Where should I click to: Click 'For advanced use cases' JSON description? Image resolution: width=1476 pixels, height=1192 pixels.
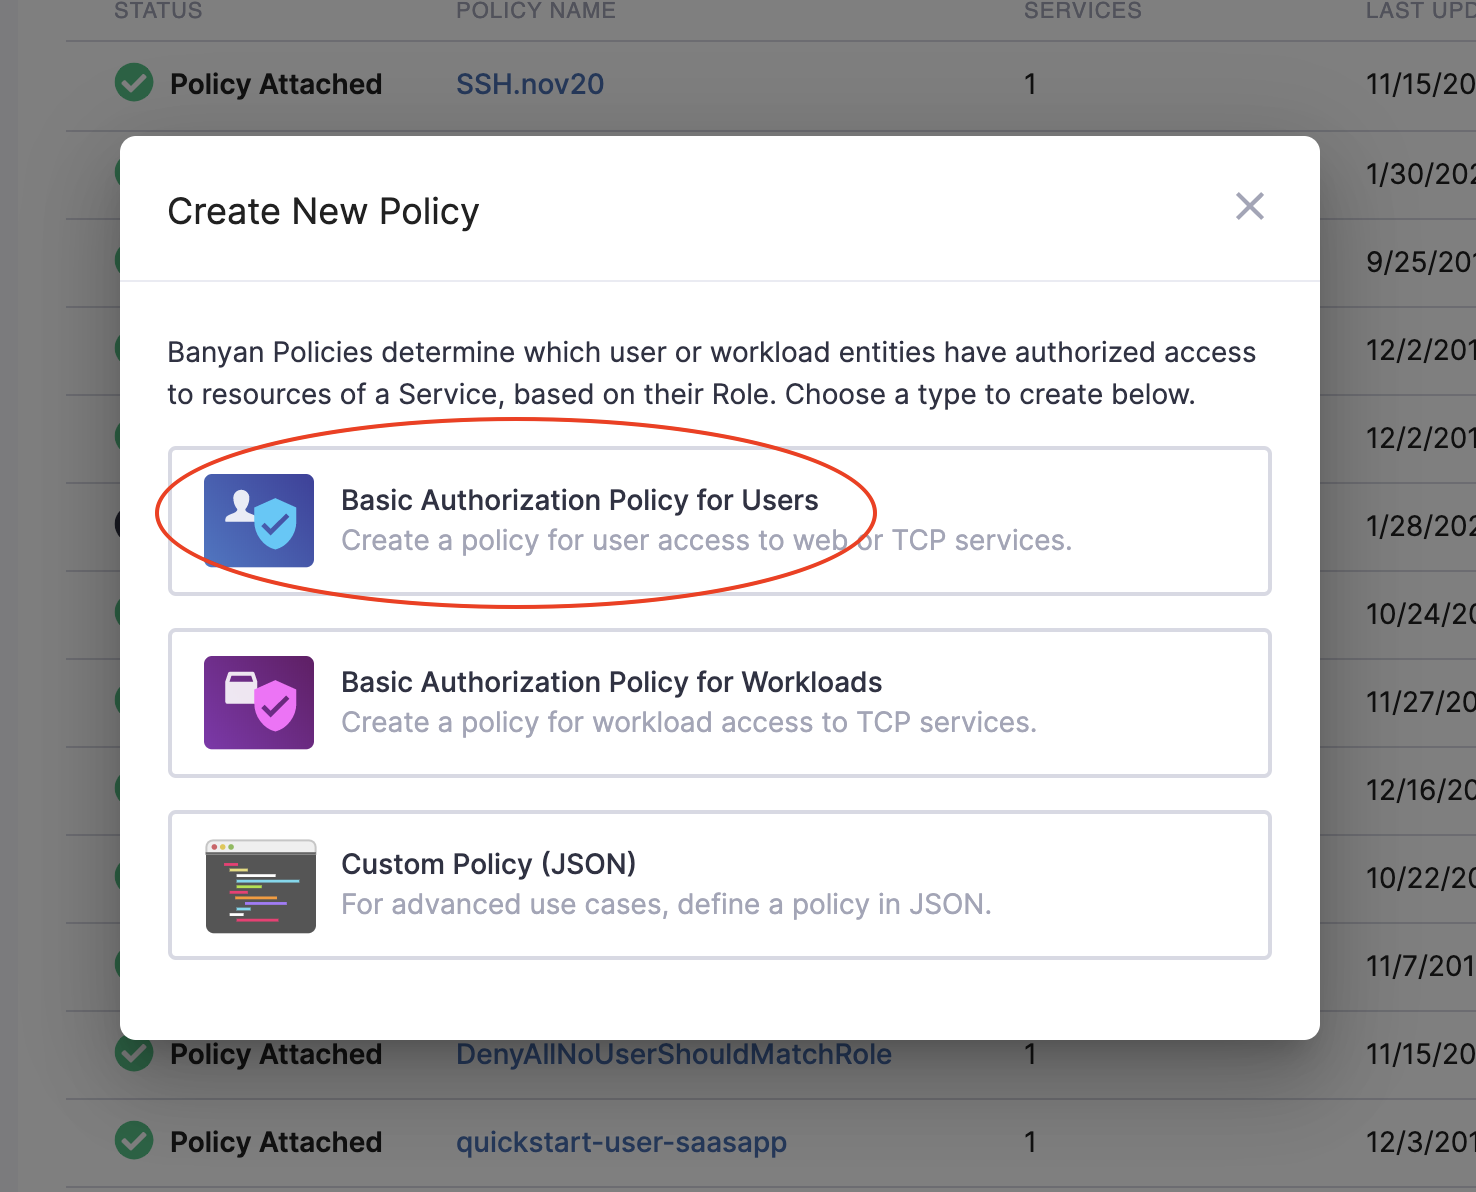point(666,905)
